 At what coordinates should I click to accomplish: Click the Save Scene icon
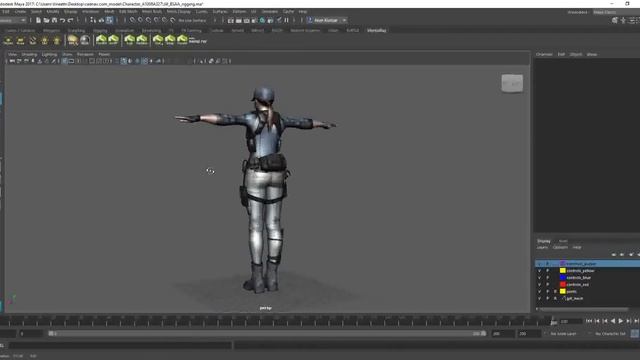pos(54,20)
